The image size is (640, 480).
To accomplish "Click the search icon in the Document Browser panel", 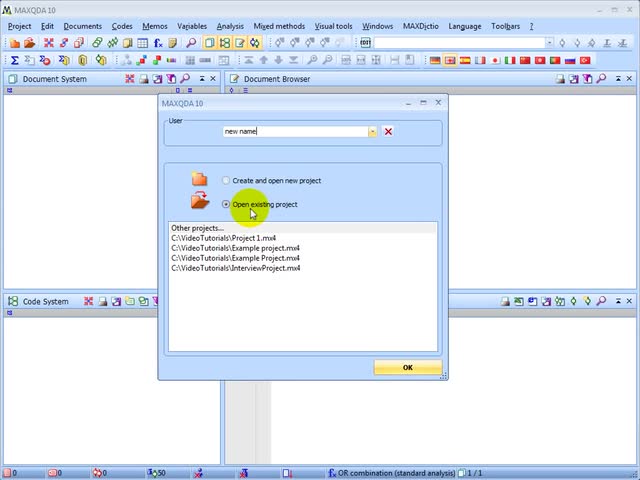I will [x=601, y=78].
